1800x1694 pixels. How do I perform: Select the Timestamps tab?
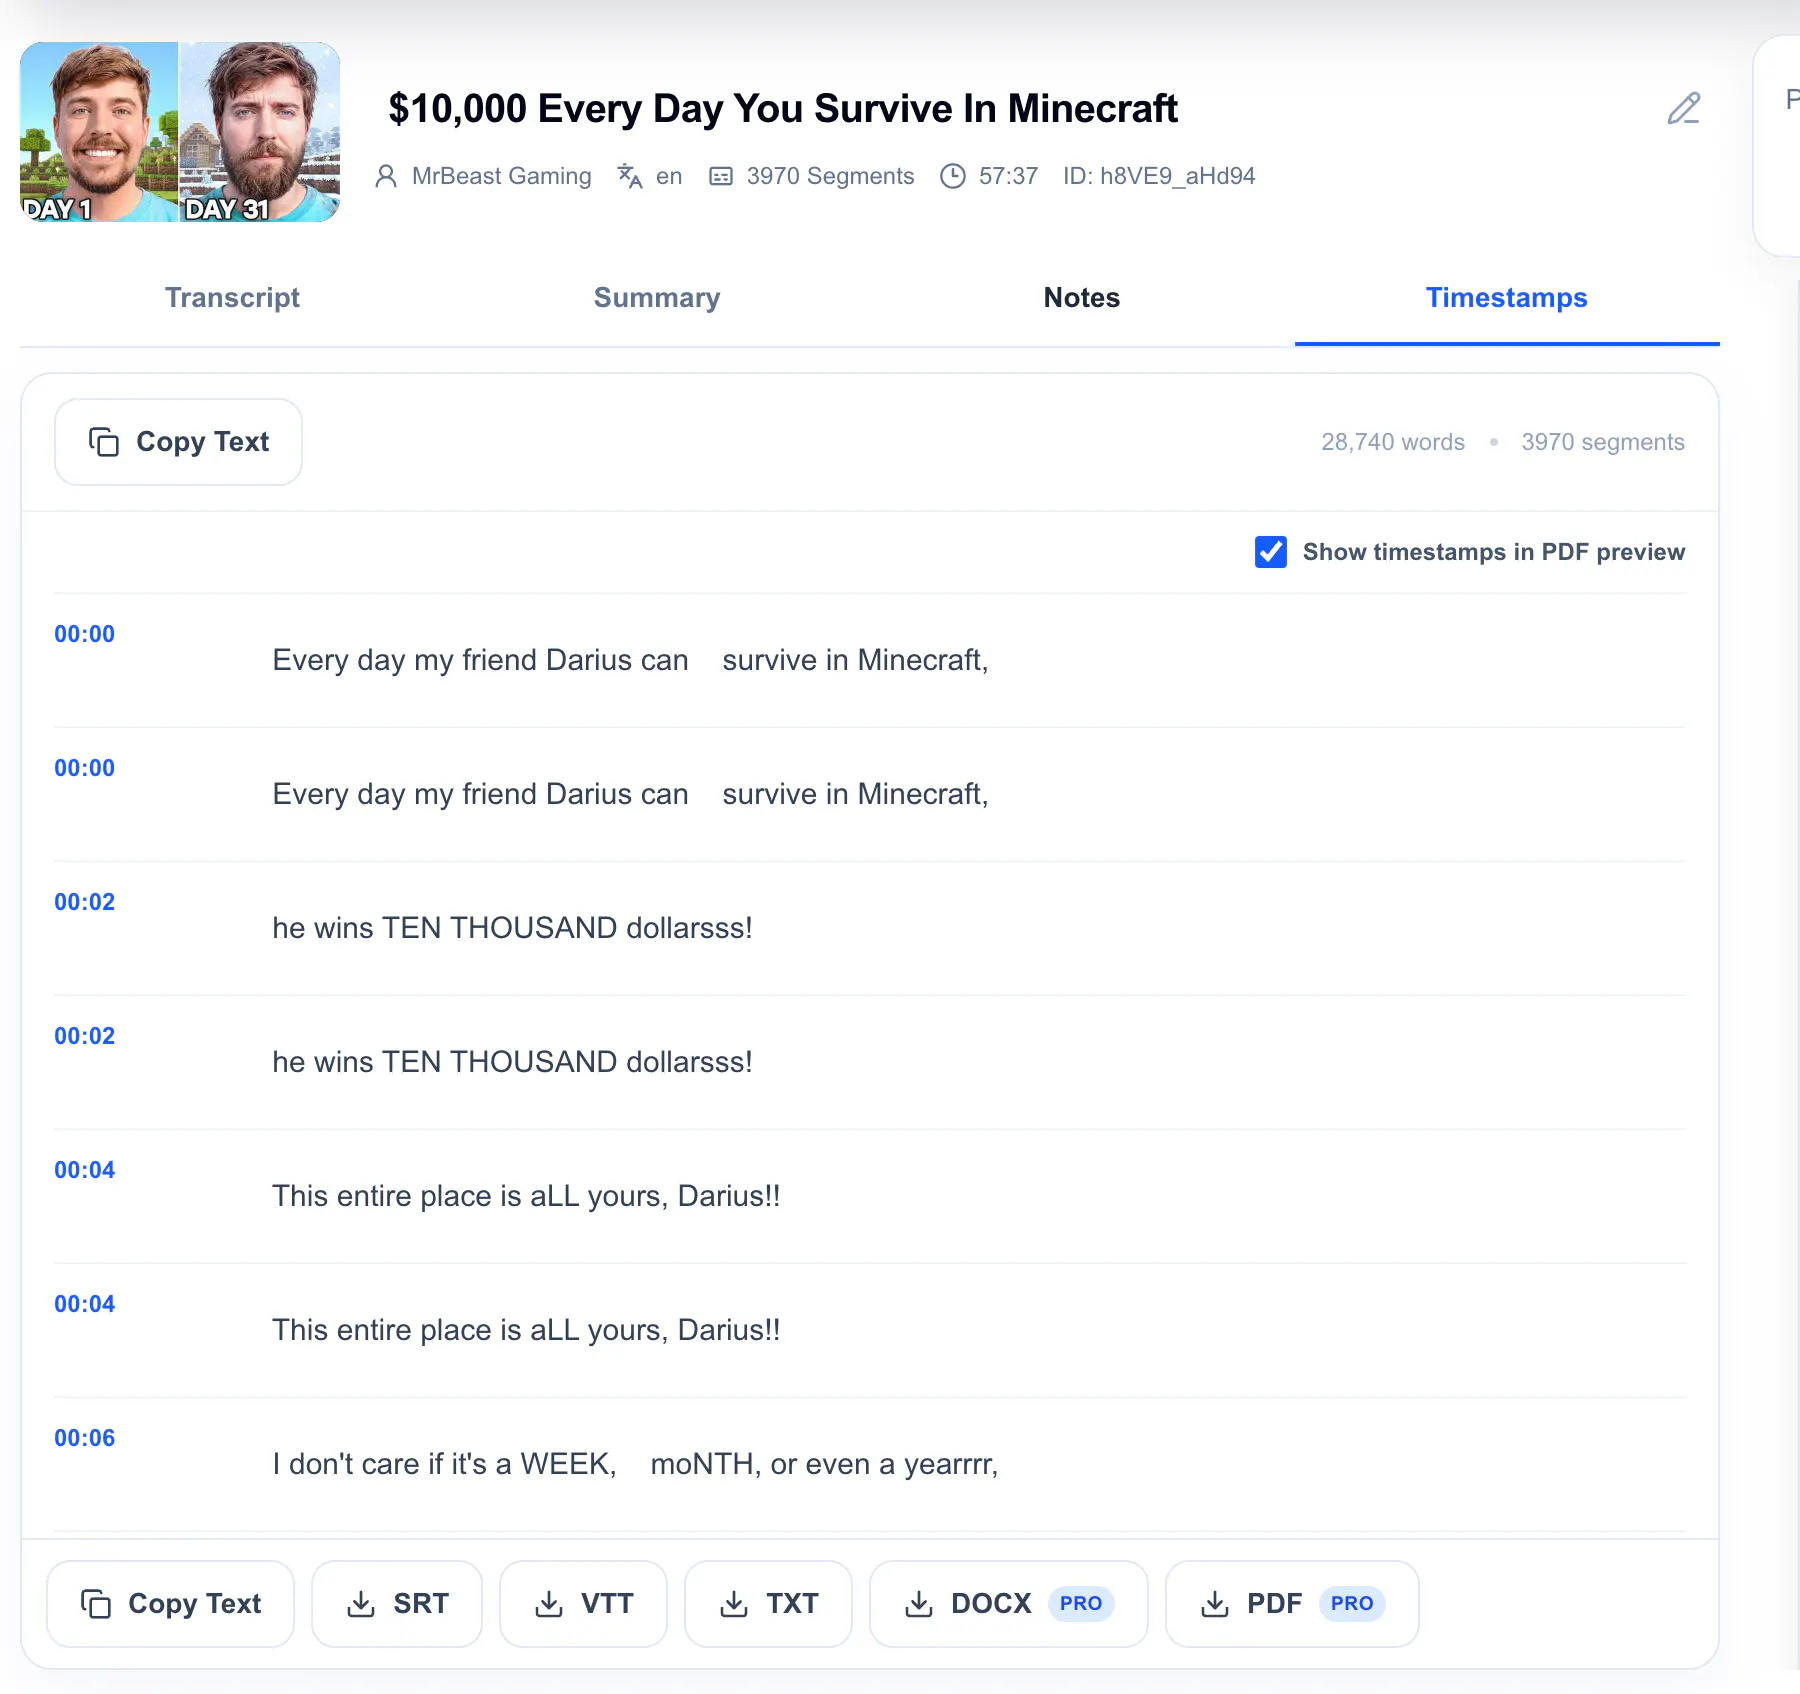(1507, 298)
